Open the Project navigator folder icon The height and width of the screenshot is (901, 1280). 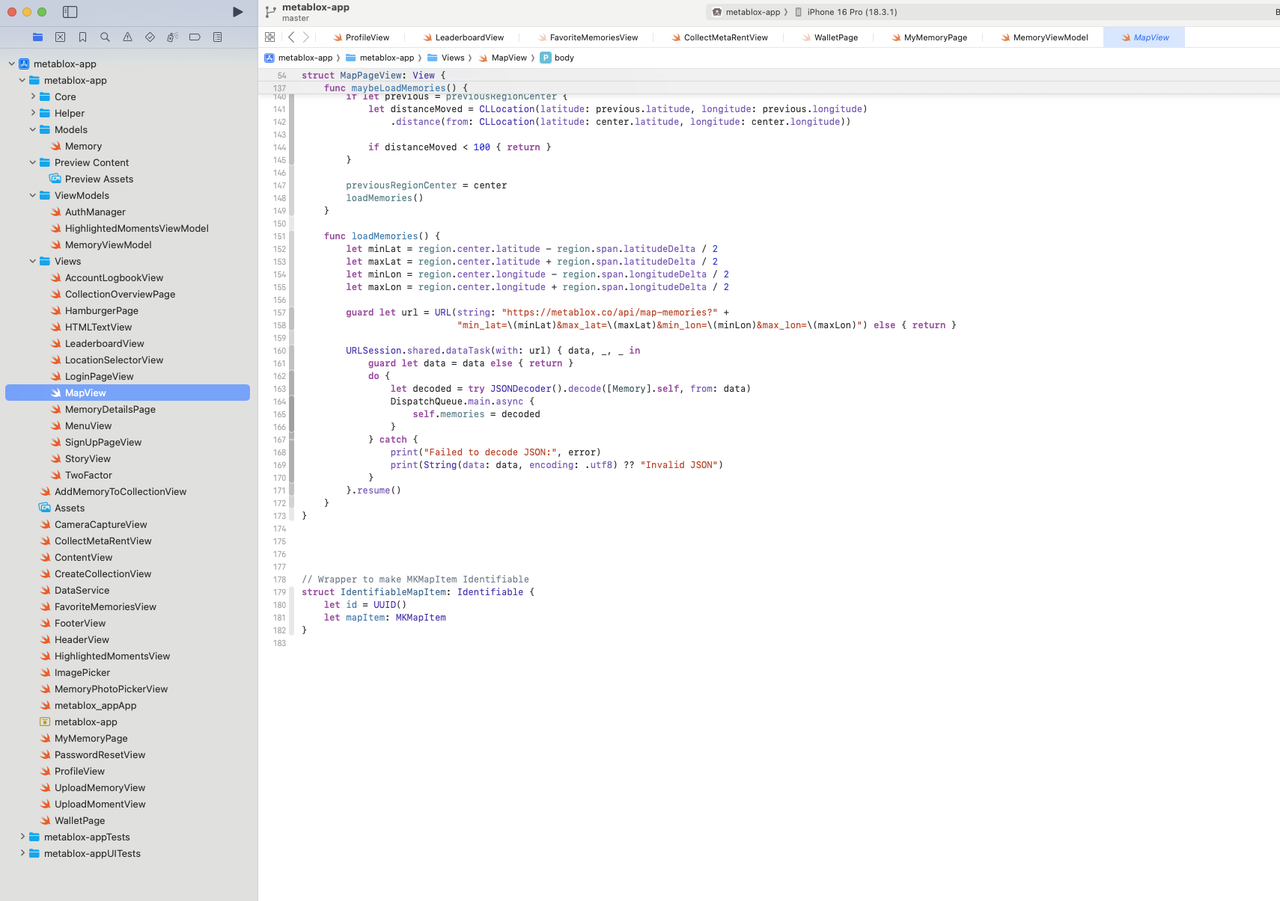(38, 37)
